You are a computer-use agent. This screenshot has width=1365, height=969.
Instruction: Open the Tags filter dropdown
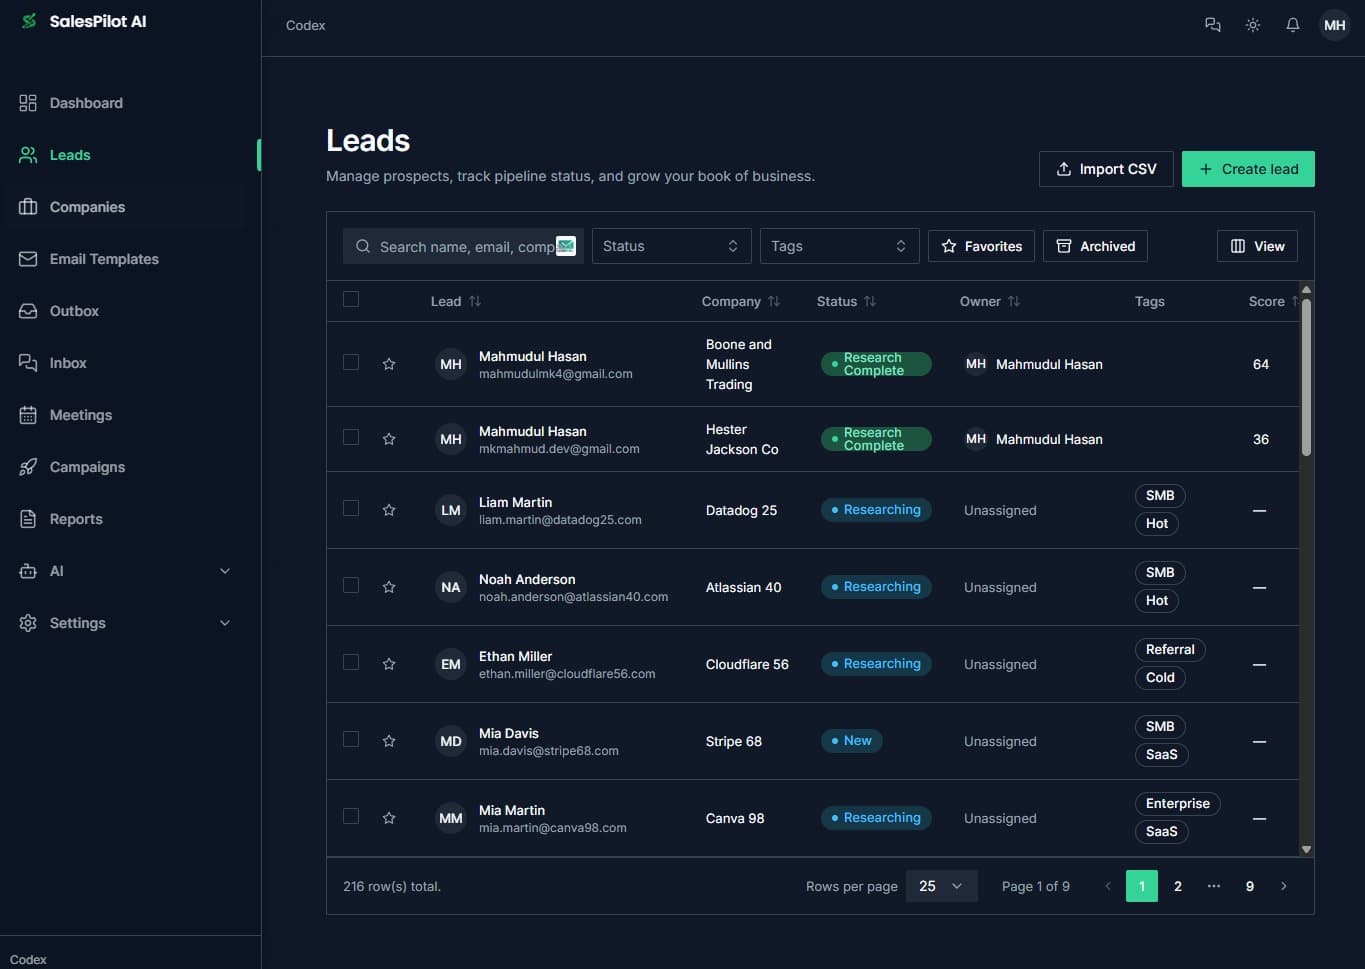(x=839, y=246)
